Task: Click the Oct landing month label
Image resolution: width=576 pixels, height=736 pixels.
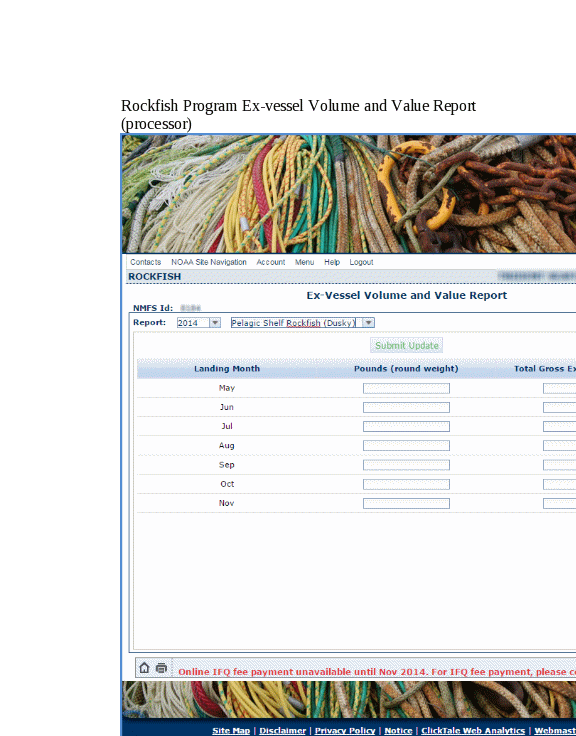Action: [227, 484]
